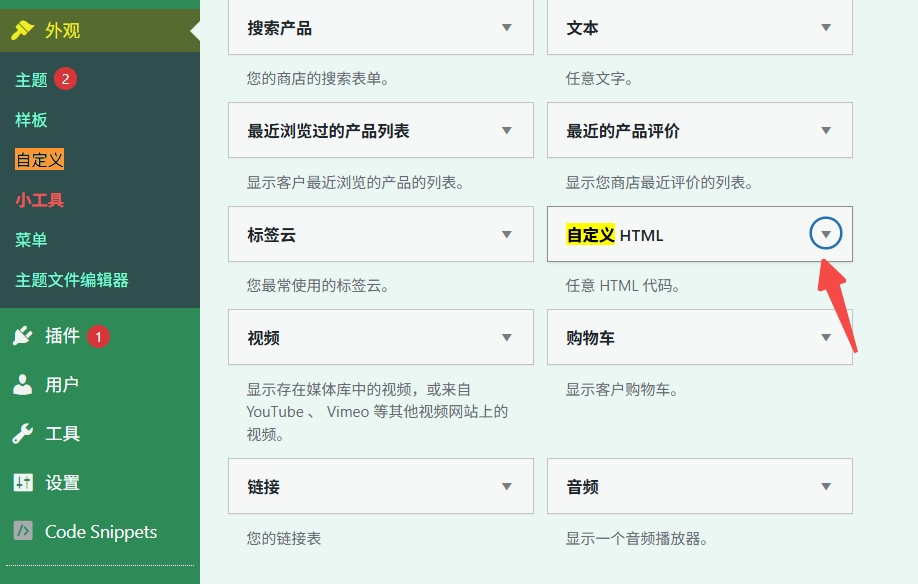
Task: Click description 显示客户购物车。
Action: [x=622, y=389]
